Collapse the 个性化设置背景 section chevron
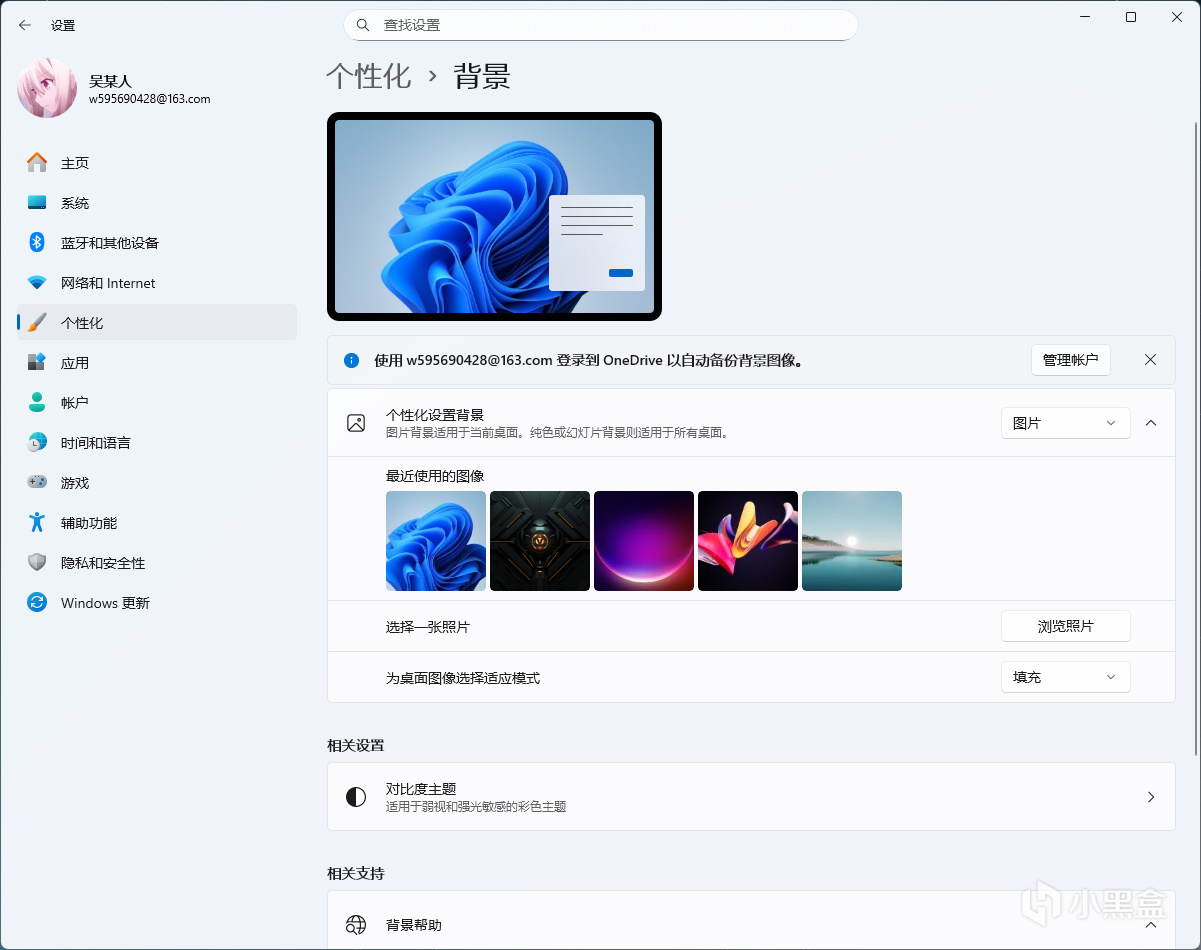The width and height of the screenshot is (1201, 950). pos(1151,423)
